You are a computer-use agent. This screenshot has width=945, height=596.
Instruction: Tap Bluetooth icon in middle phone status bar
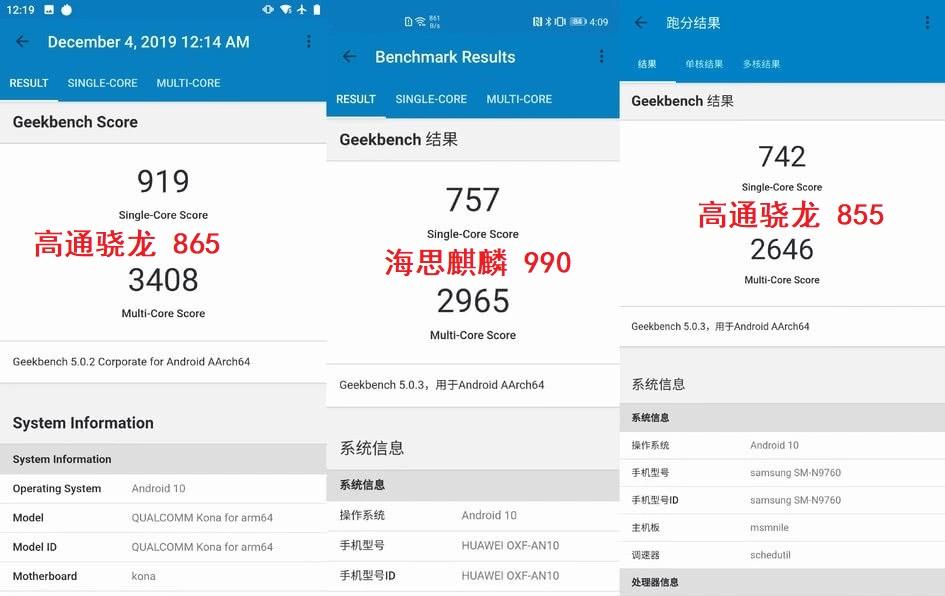click(548, 22)
